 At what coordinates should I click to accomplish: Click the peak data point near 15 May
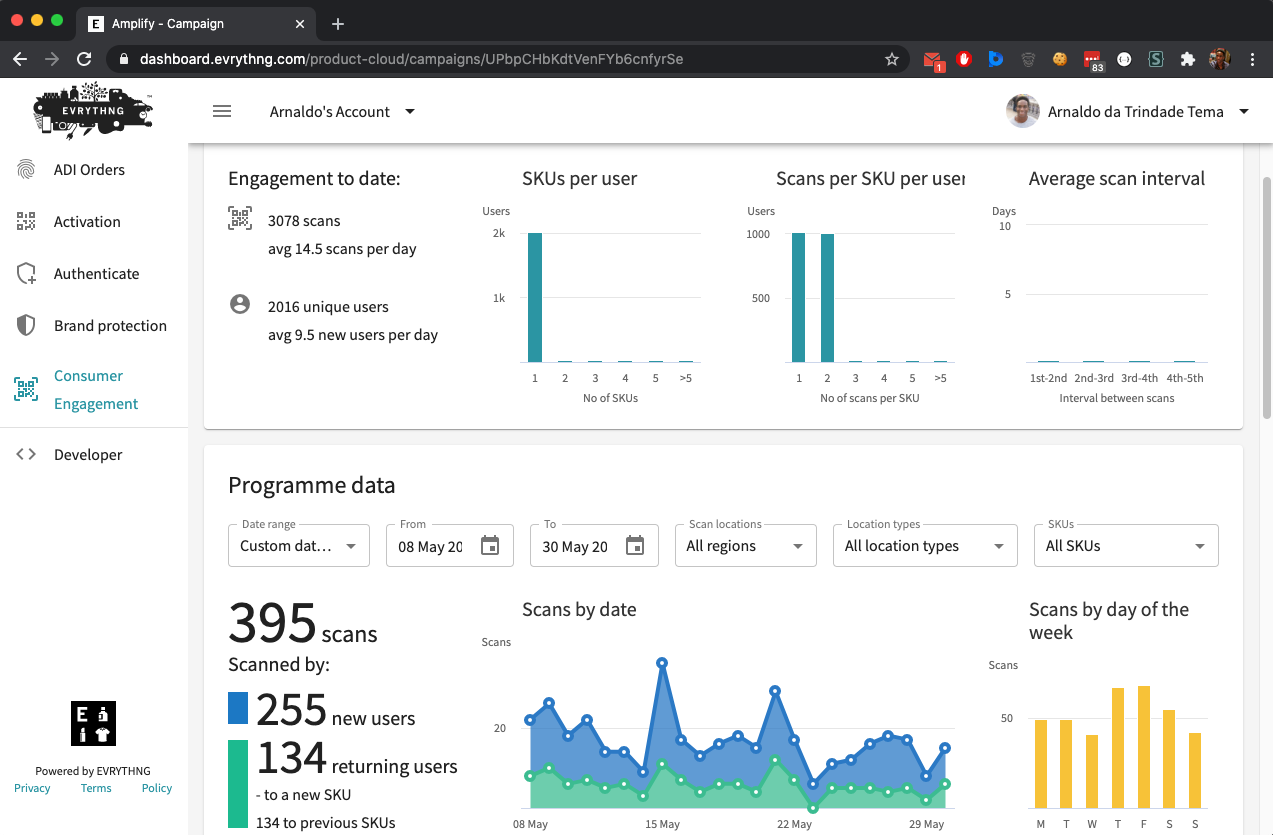662,662
